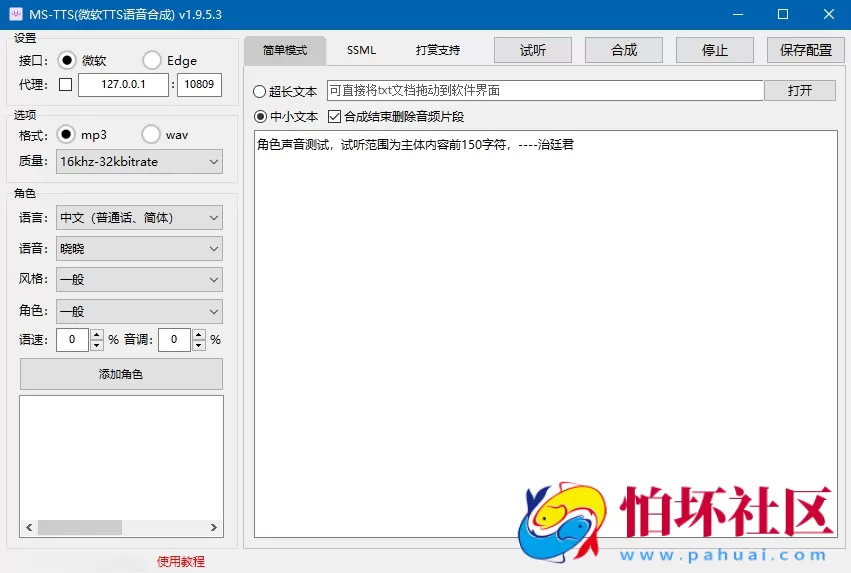851x573 pixels.
Task: Click the MS-TTS app icon in title bar
Action: pyautogui.click(x=16, y=14)
